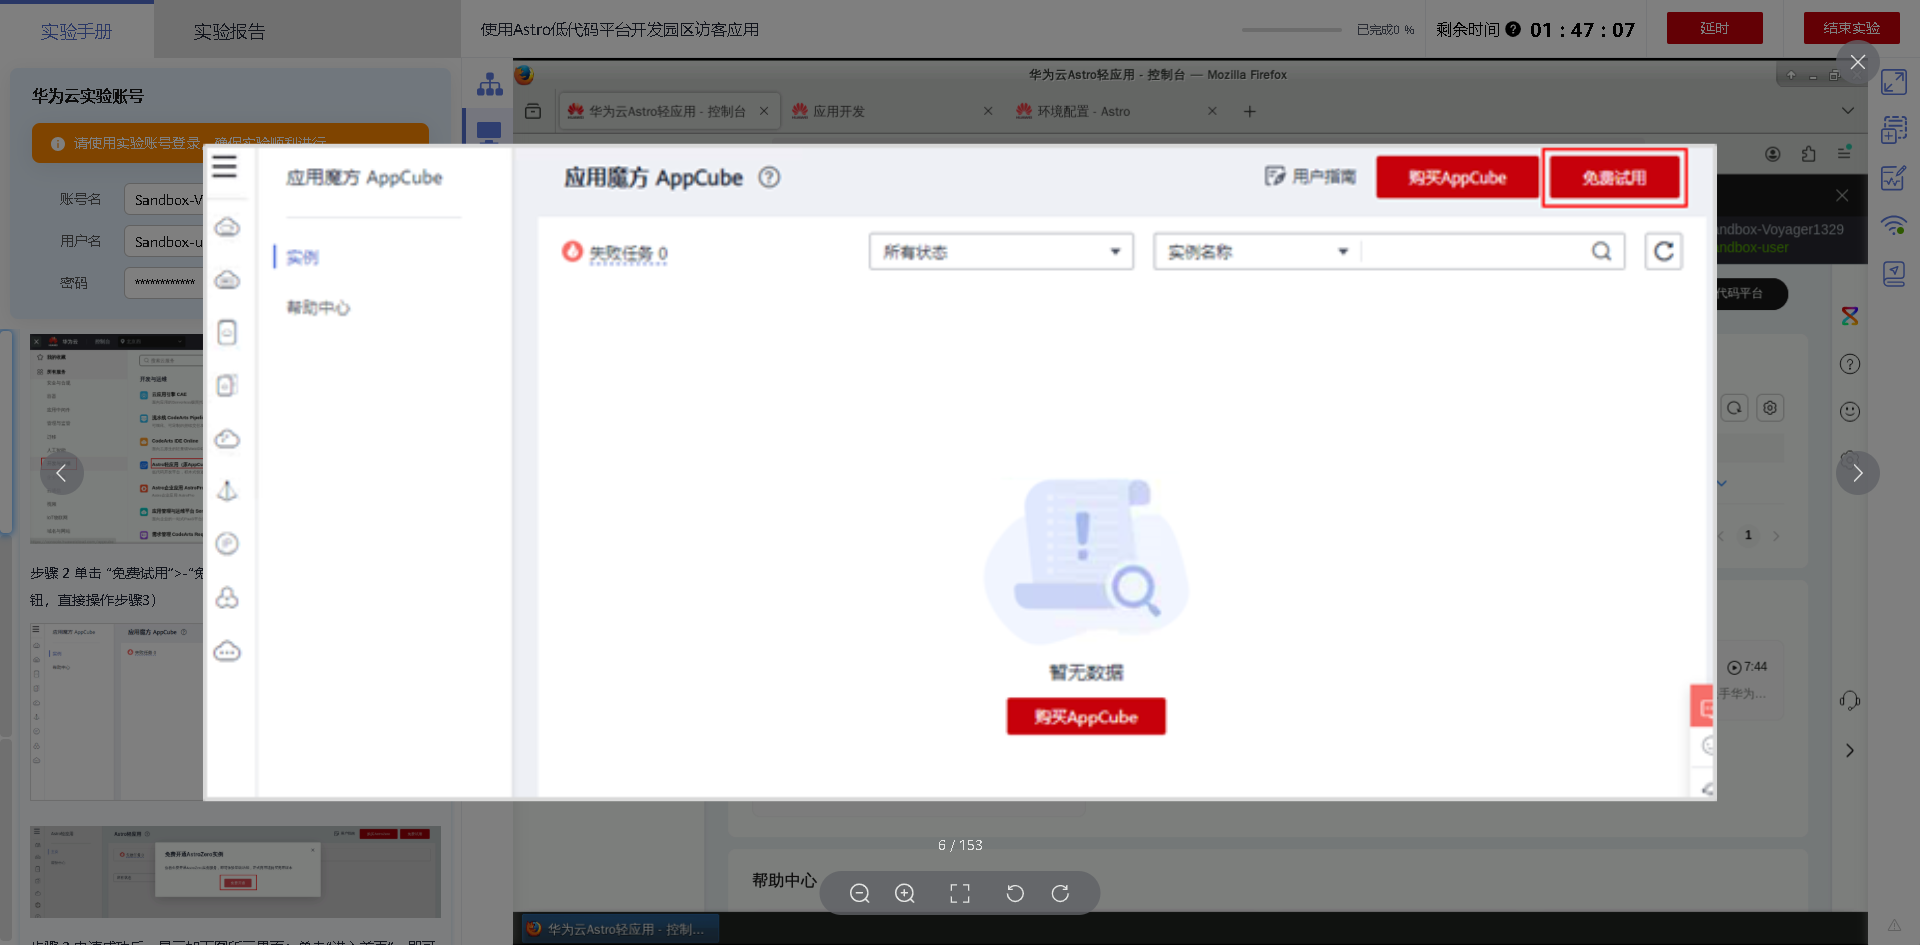
Task: Click the 6 / 153 image counter
Action: pos(960,845)
